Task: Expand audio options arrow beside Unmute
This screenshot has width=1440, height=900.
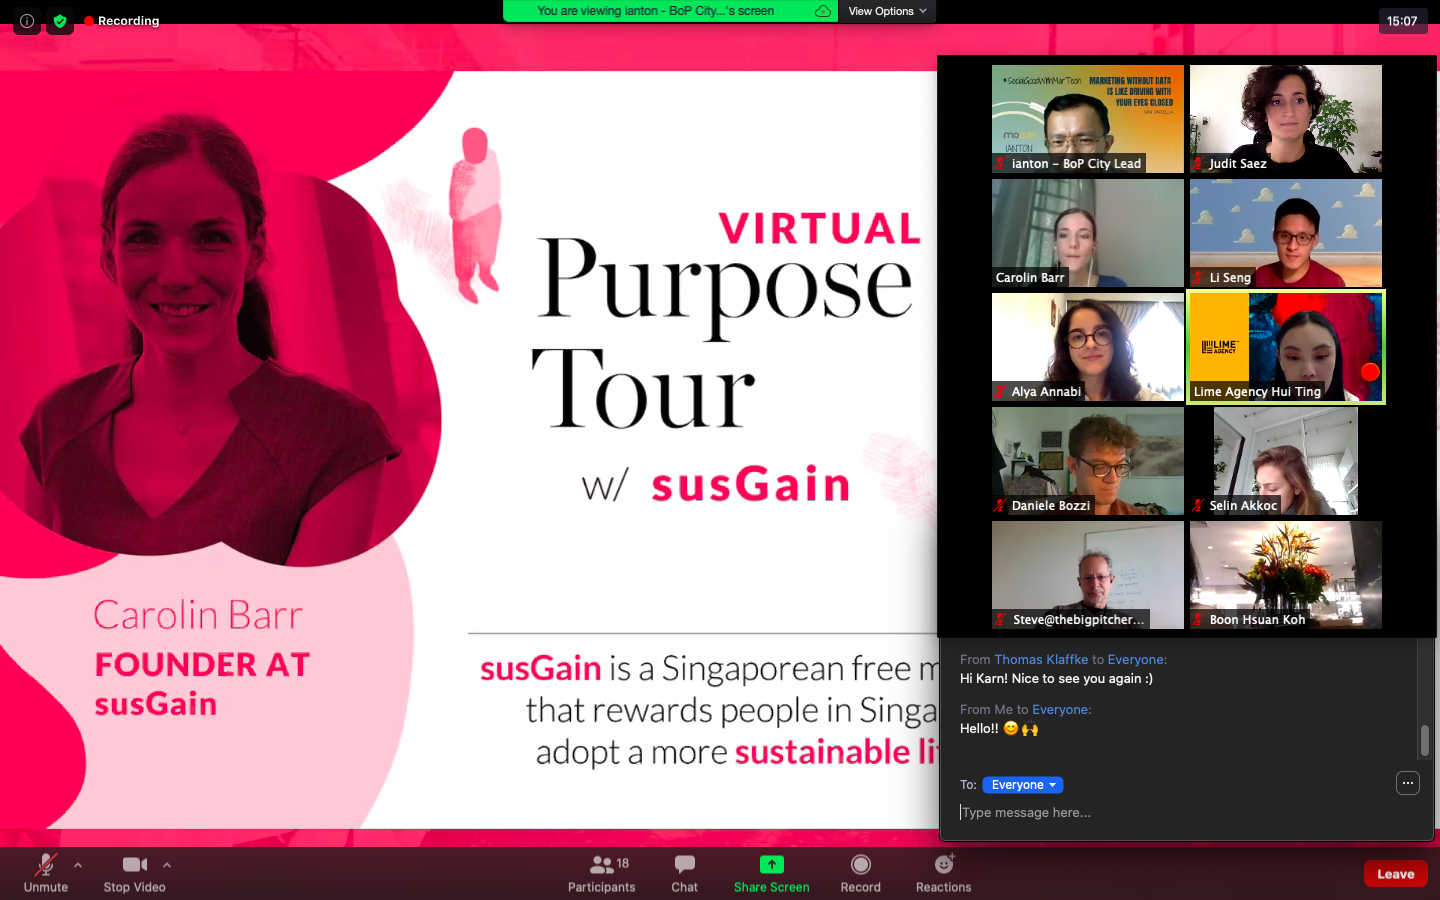Action: pos(78,865)
